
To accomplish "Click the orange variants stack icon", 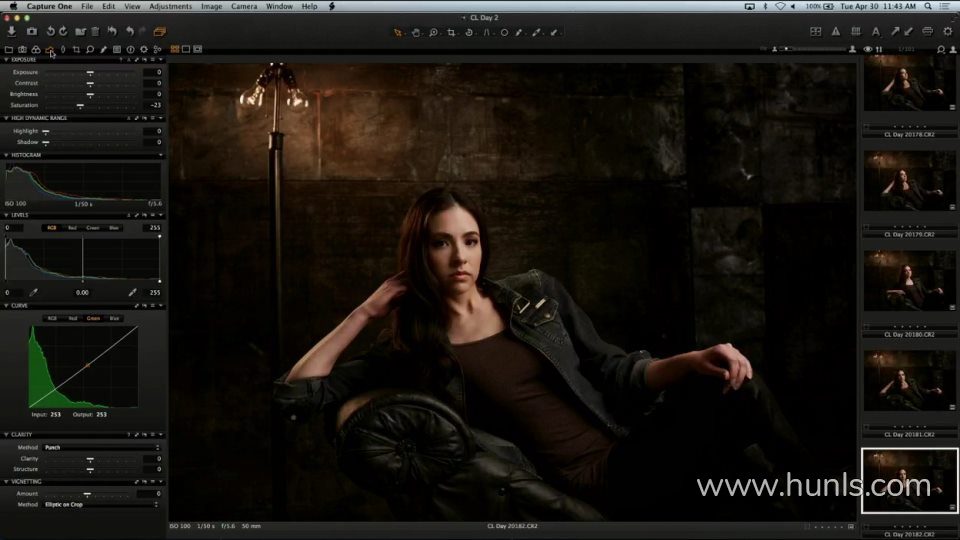I will [160, 31].
